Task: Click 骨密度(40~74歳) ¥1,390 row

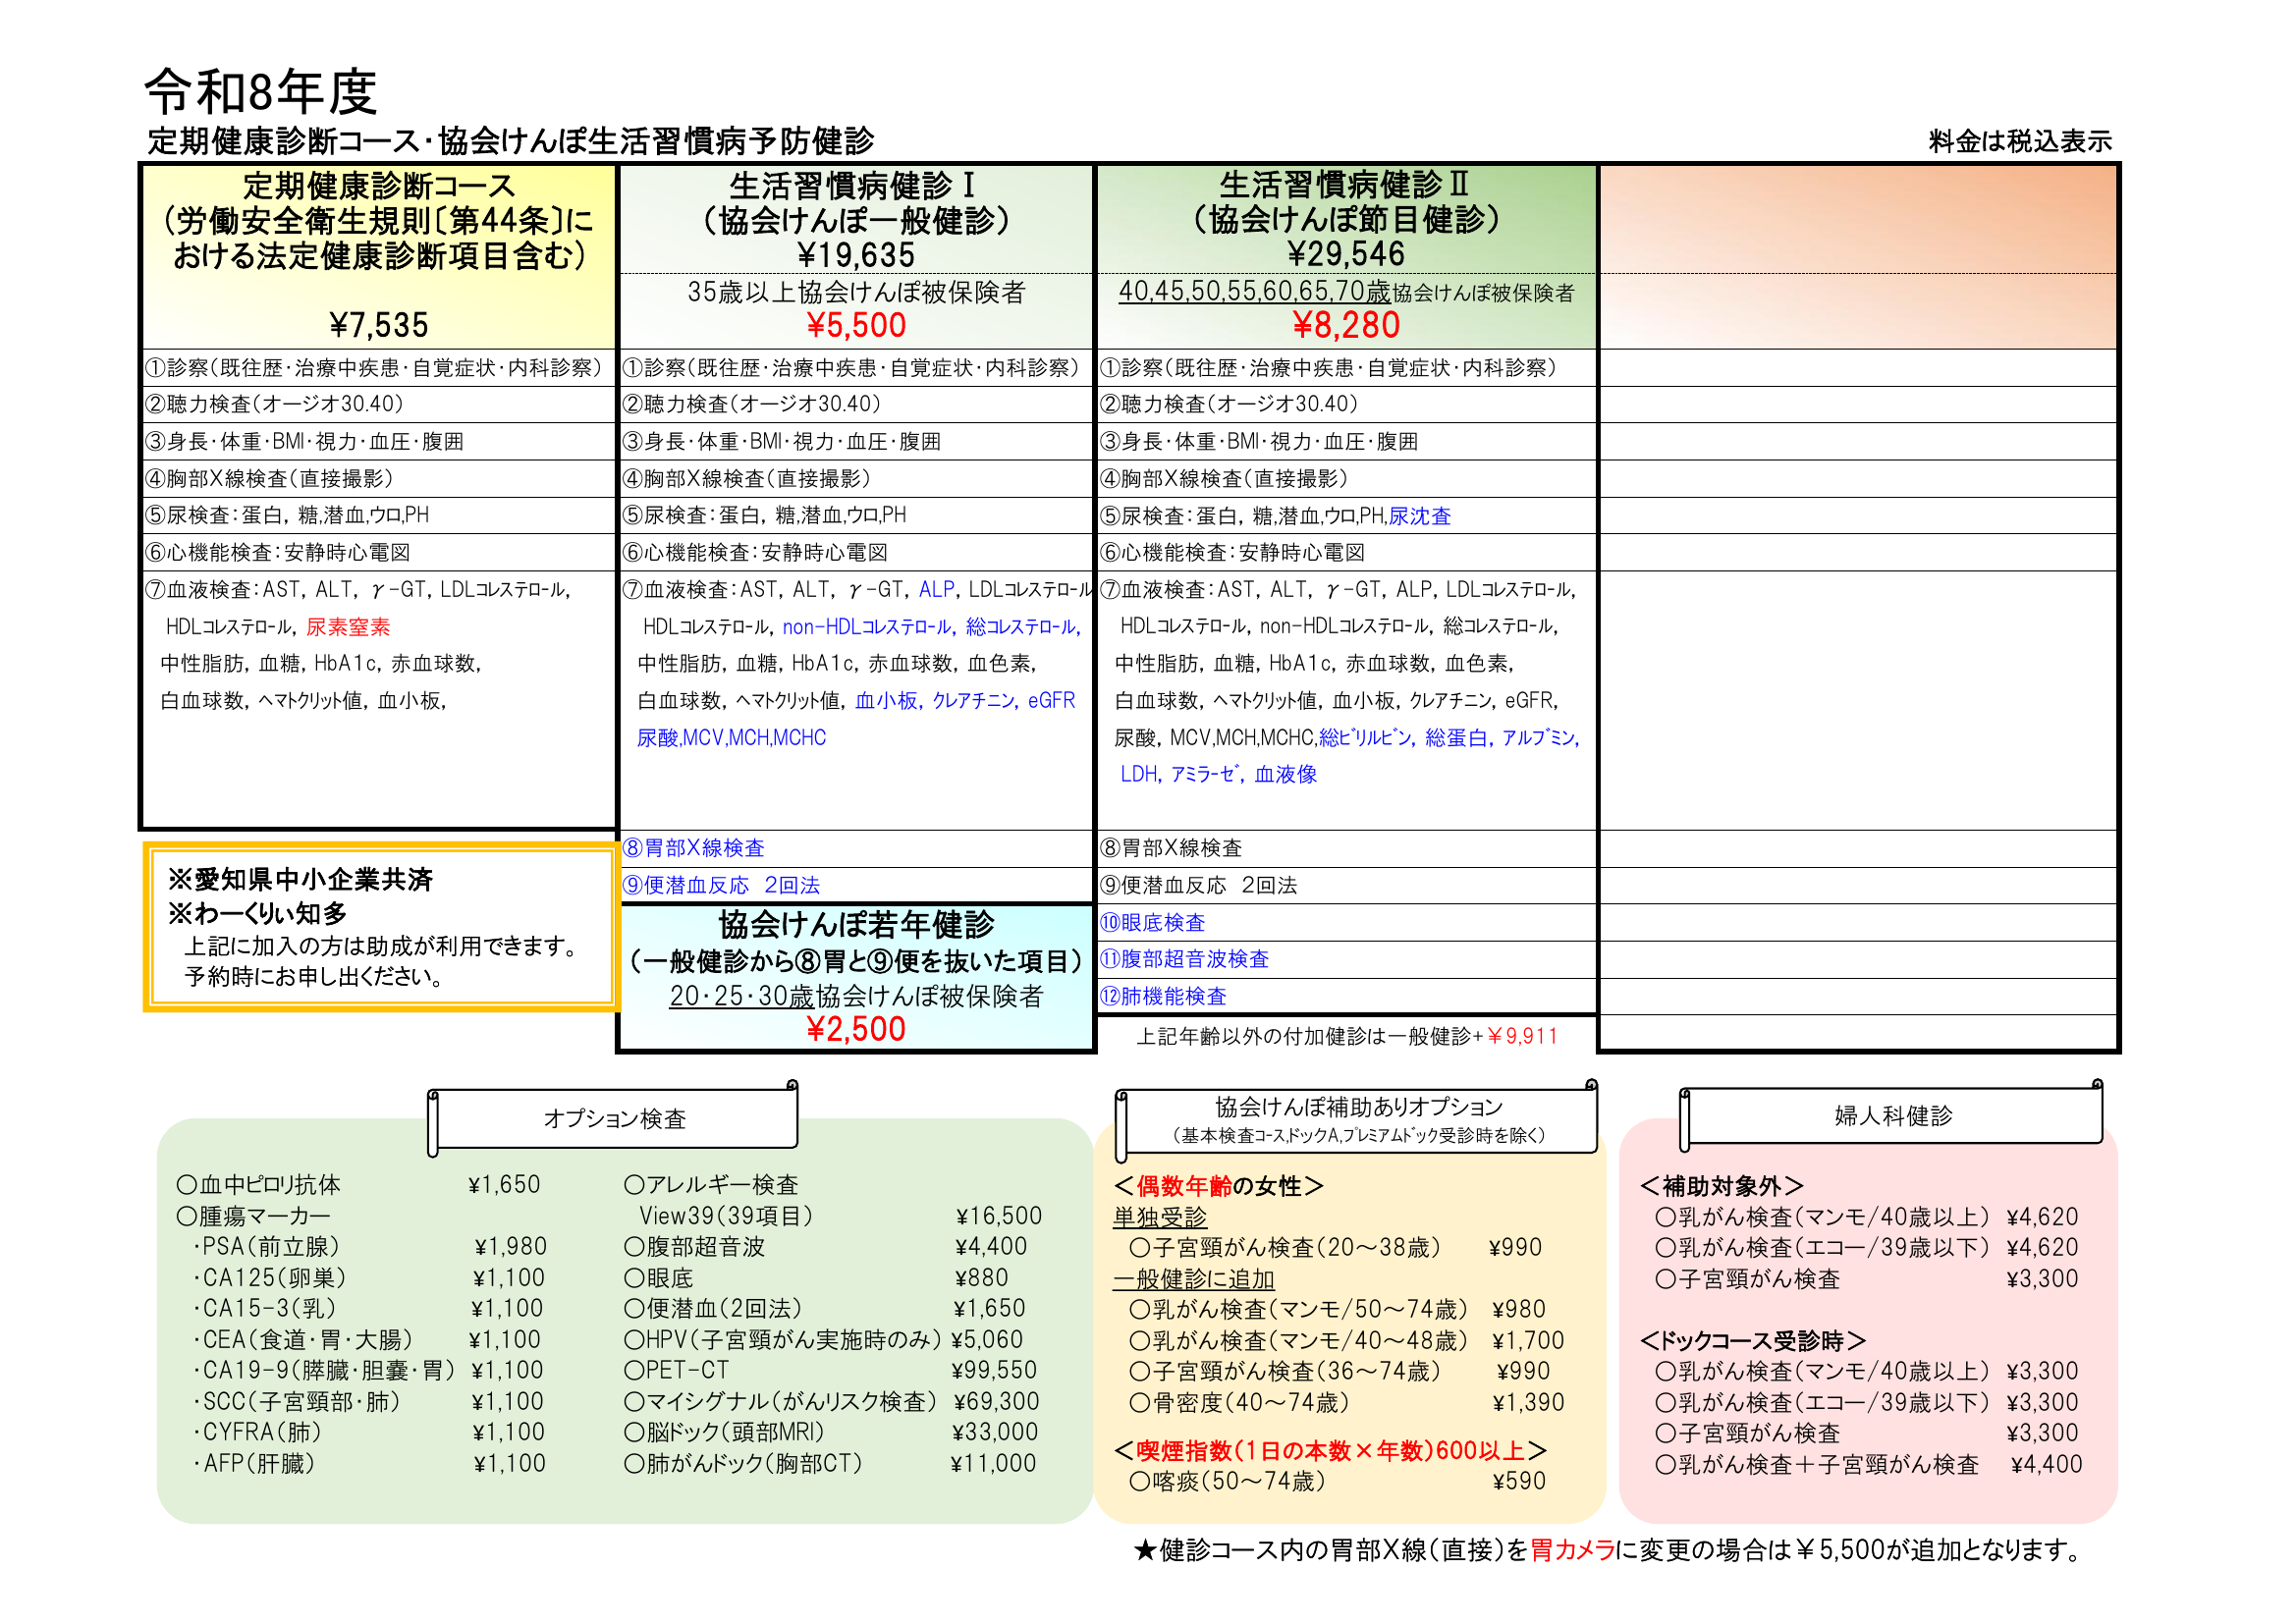Action: pyautogui.click(x=1347, y=1403)
